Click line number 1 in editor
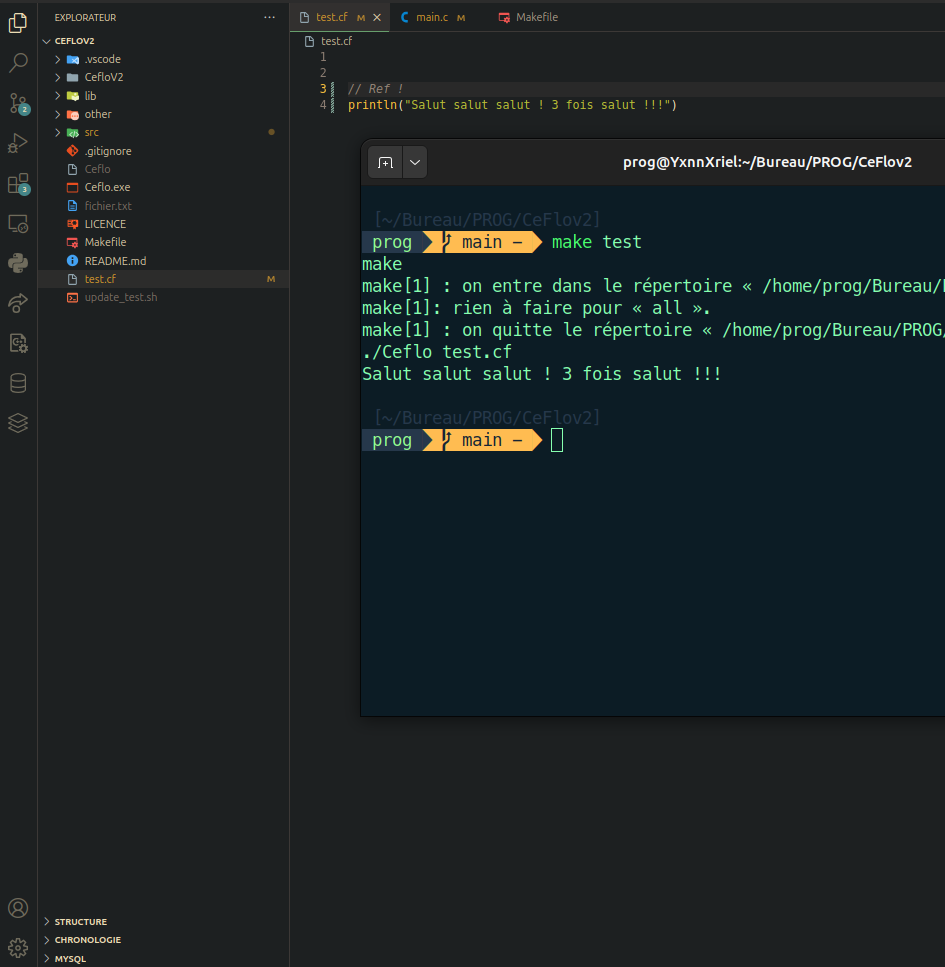This screenshot has width=945, height=967. [323, 57]
